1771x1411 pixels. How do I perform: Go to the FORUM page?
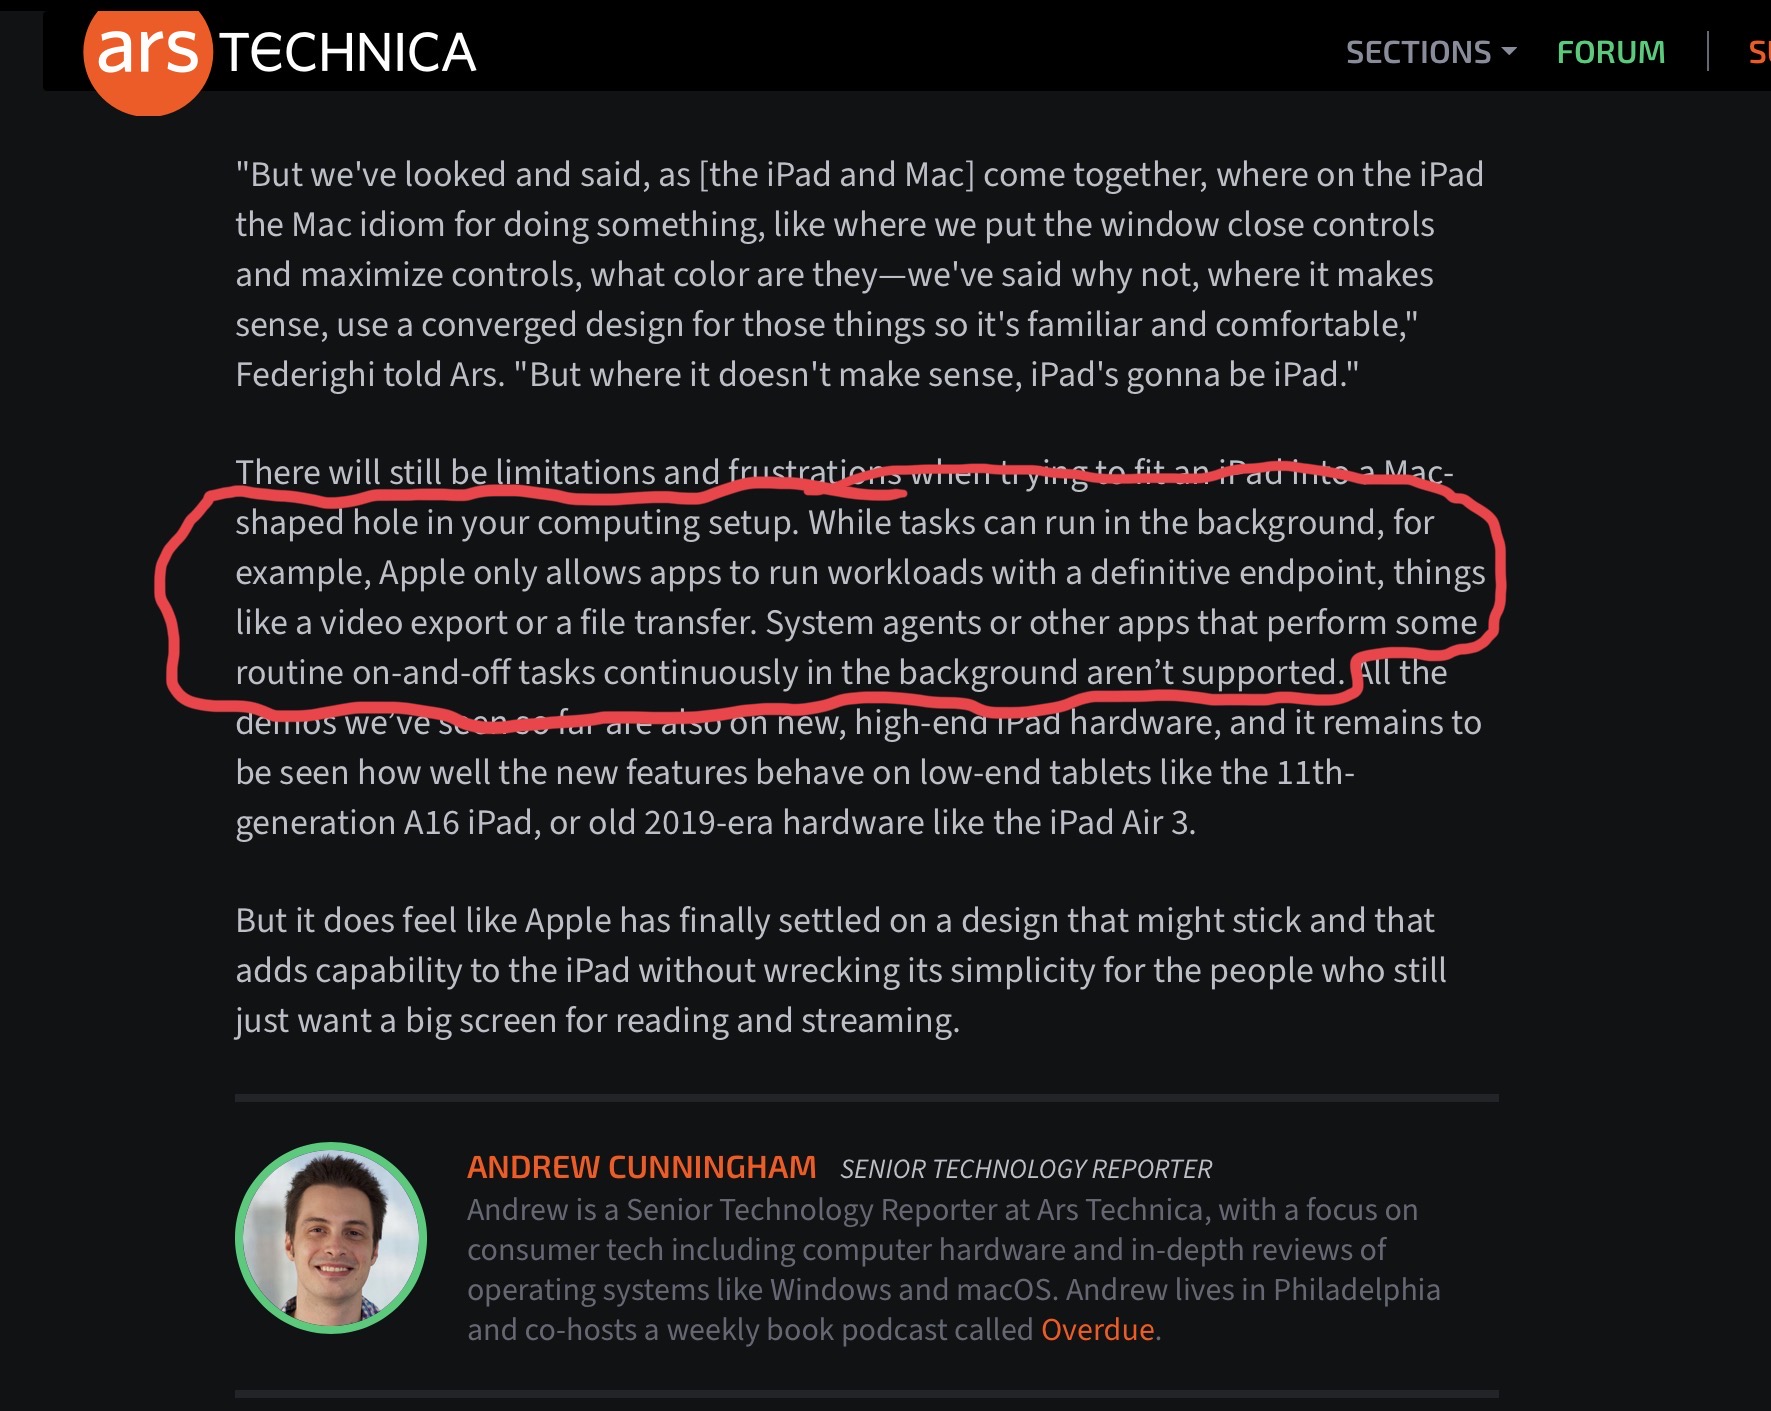[x=1611, y=52]
